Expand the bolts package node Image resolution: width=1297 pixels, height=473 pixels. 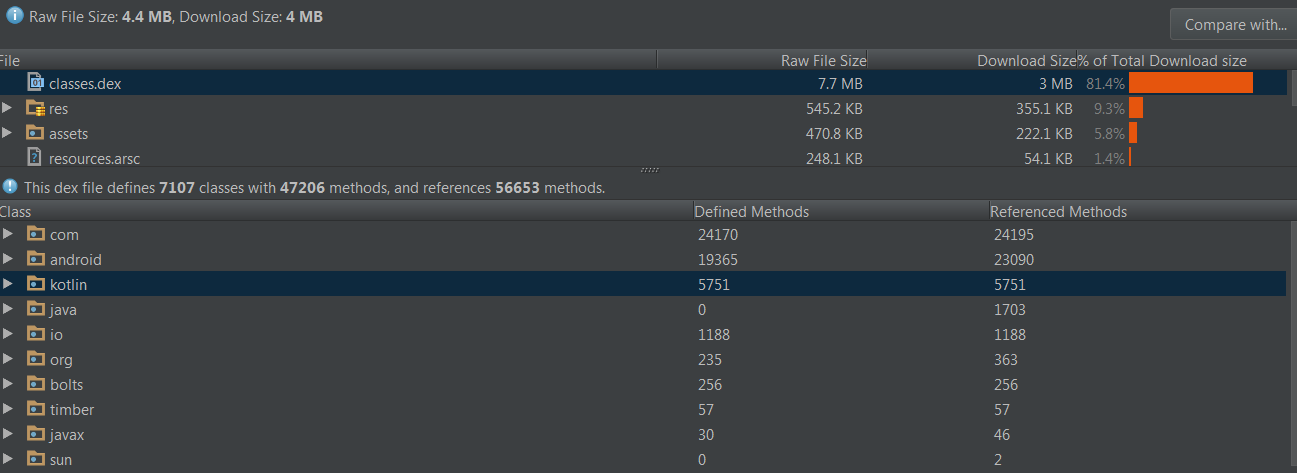(x=8, y=384)
